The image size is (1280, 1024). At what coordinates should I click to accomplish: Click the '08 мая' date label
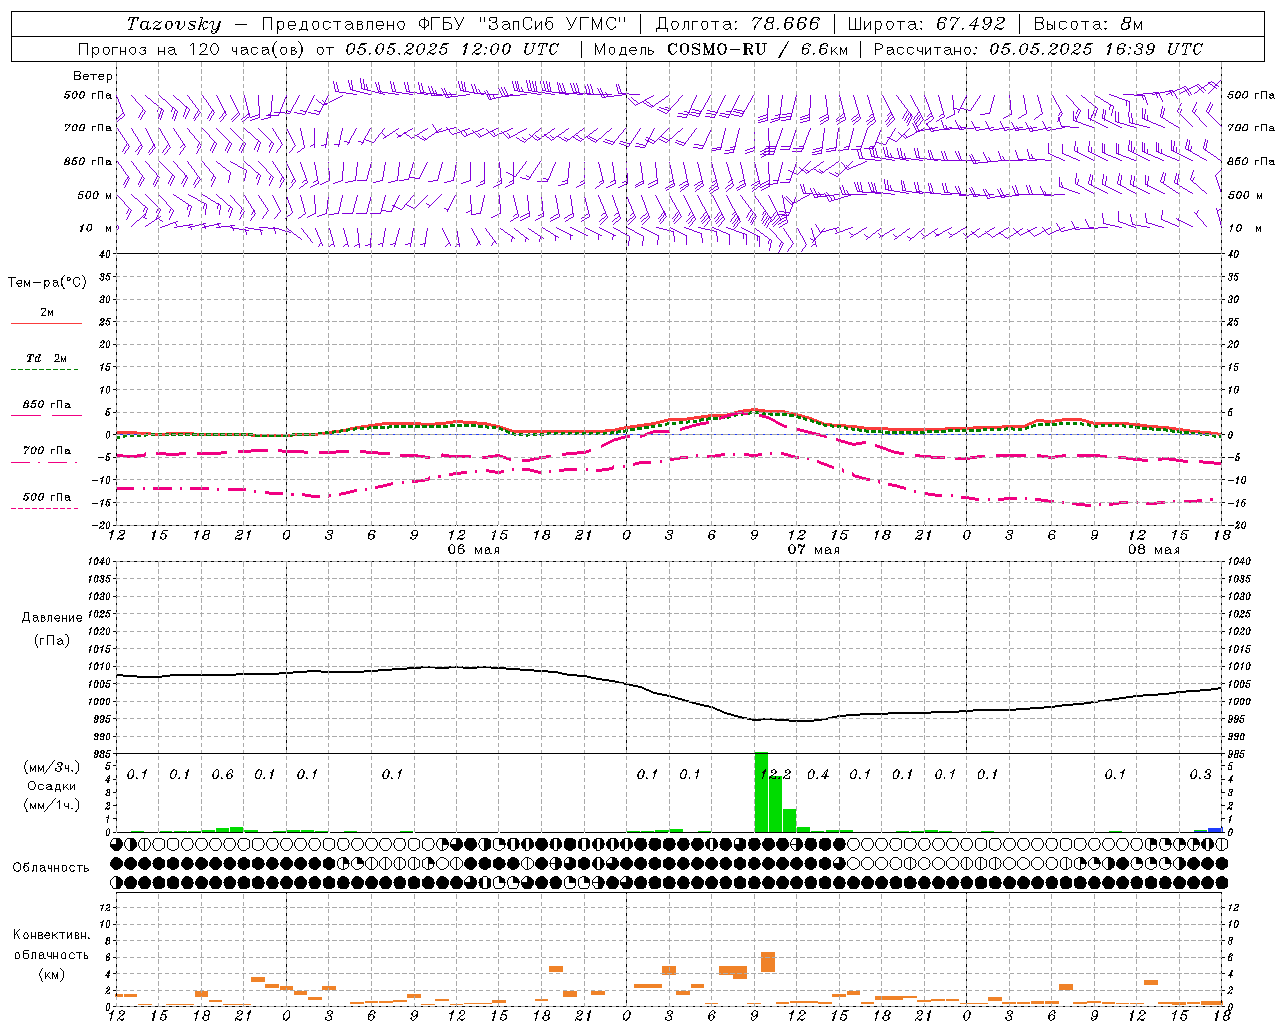pos(1154,550)
